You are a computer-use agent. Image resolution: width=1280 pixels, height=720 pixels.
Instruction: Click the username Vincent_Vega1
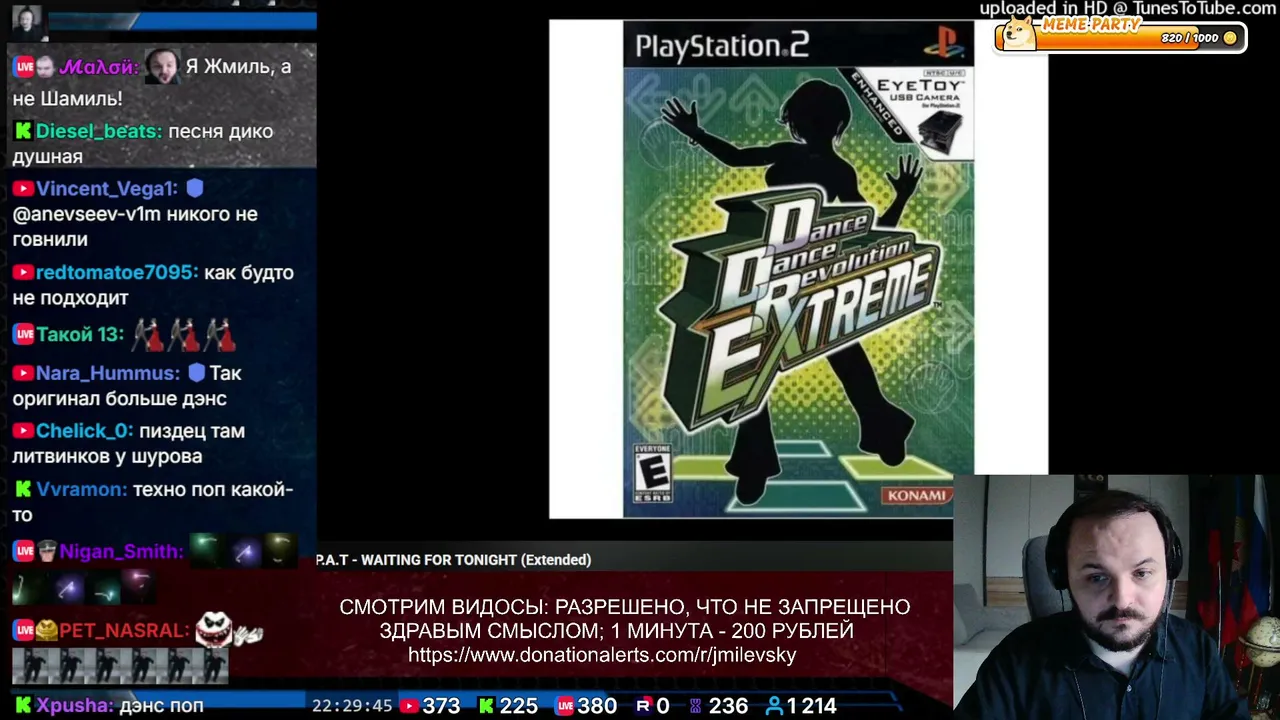tap(106, 189)
